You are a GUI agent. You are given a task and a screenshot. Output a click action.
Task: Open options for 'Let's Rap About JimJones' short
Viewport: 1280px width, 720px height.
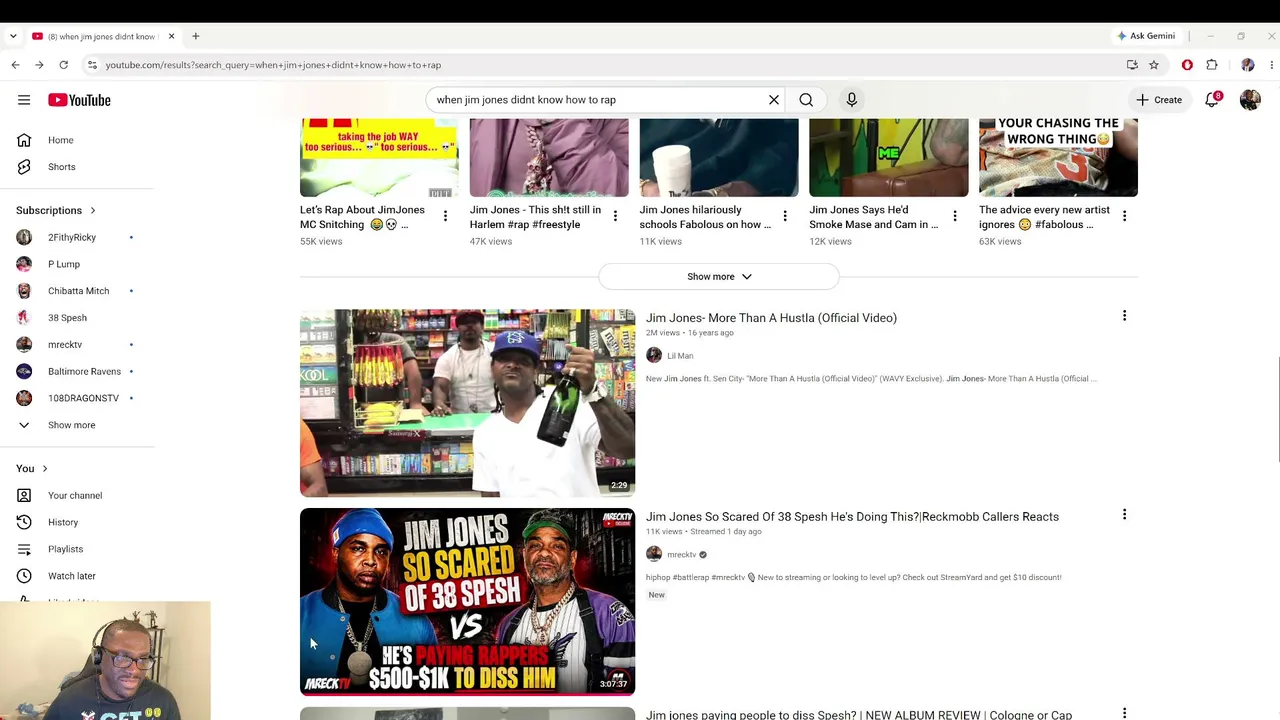pyautogui.click(x=445, y=216)
